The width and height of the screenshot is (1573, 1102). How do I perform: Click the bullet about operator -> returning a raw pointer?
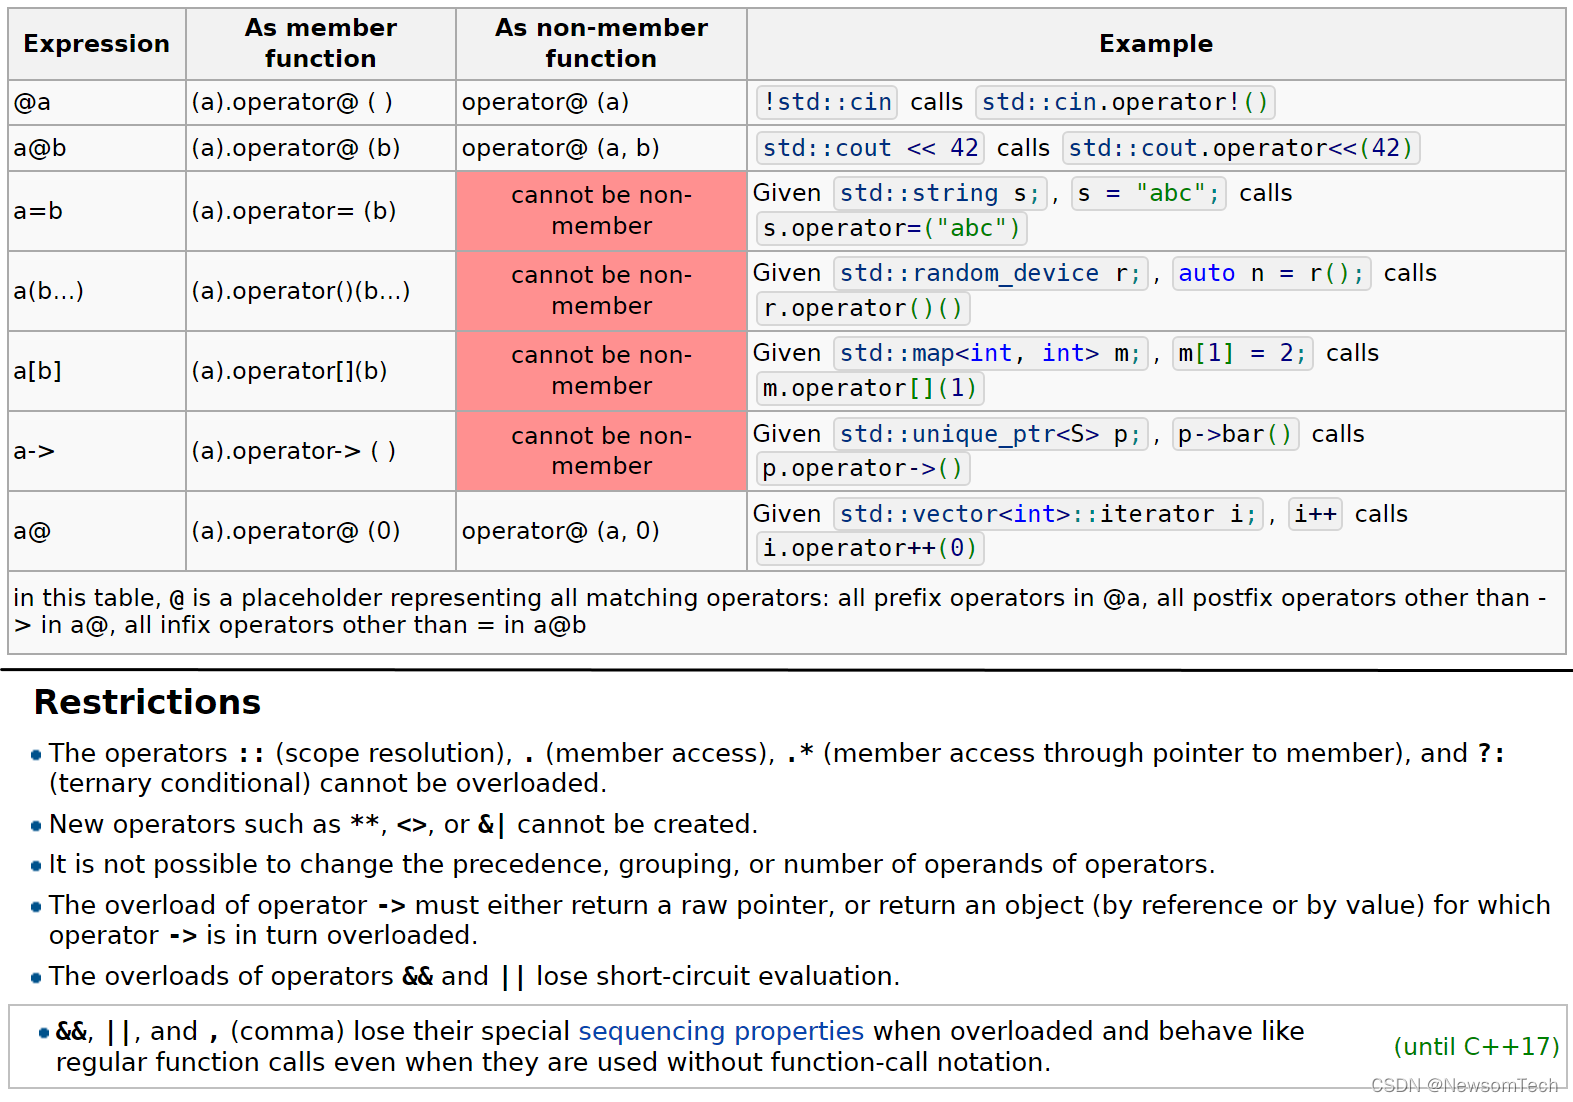tap(790, 920)
